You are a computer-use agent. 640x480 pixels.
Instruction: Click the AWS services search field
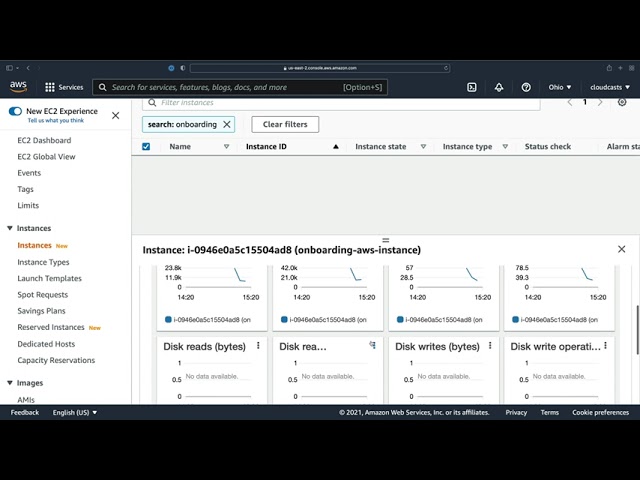[240, 87]
